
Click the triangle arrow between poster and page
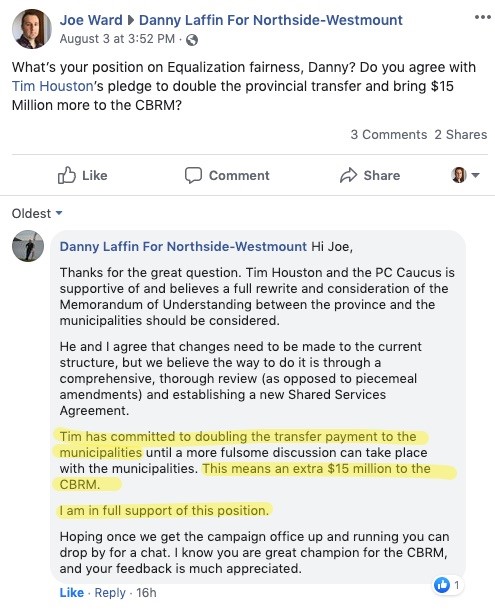coord(131,20)
